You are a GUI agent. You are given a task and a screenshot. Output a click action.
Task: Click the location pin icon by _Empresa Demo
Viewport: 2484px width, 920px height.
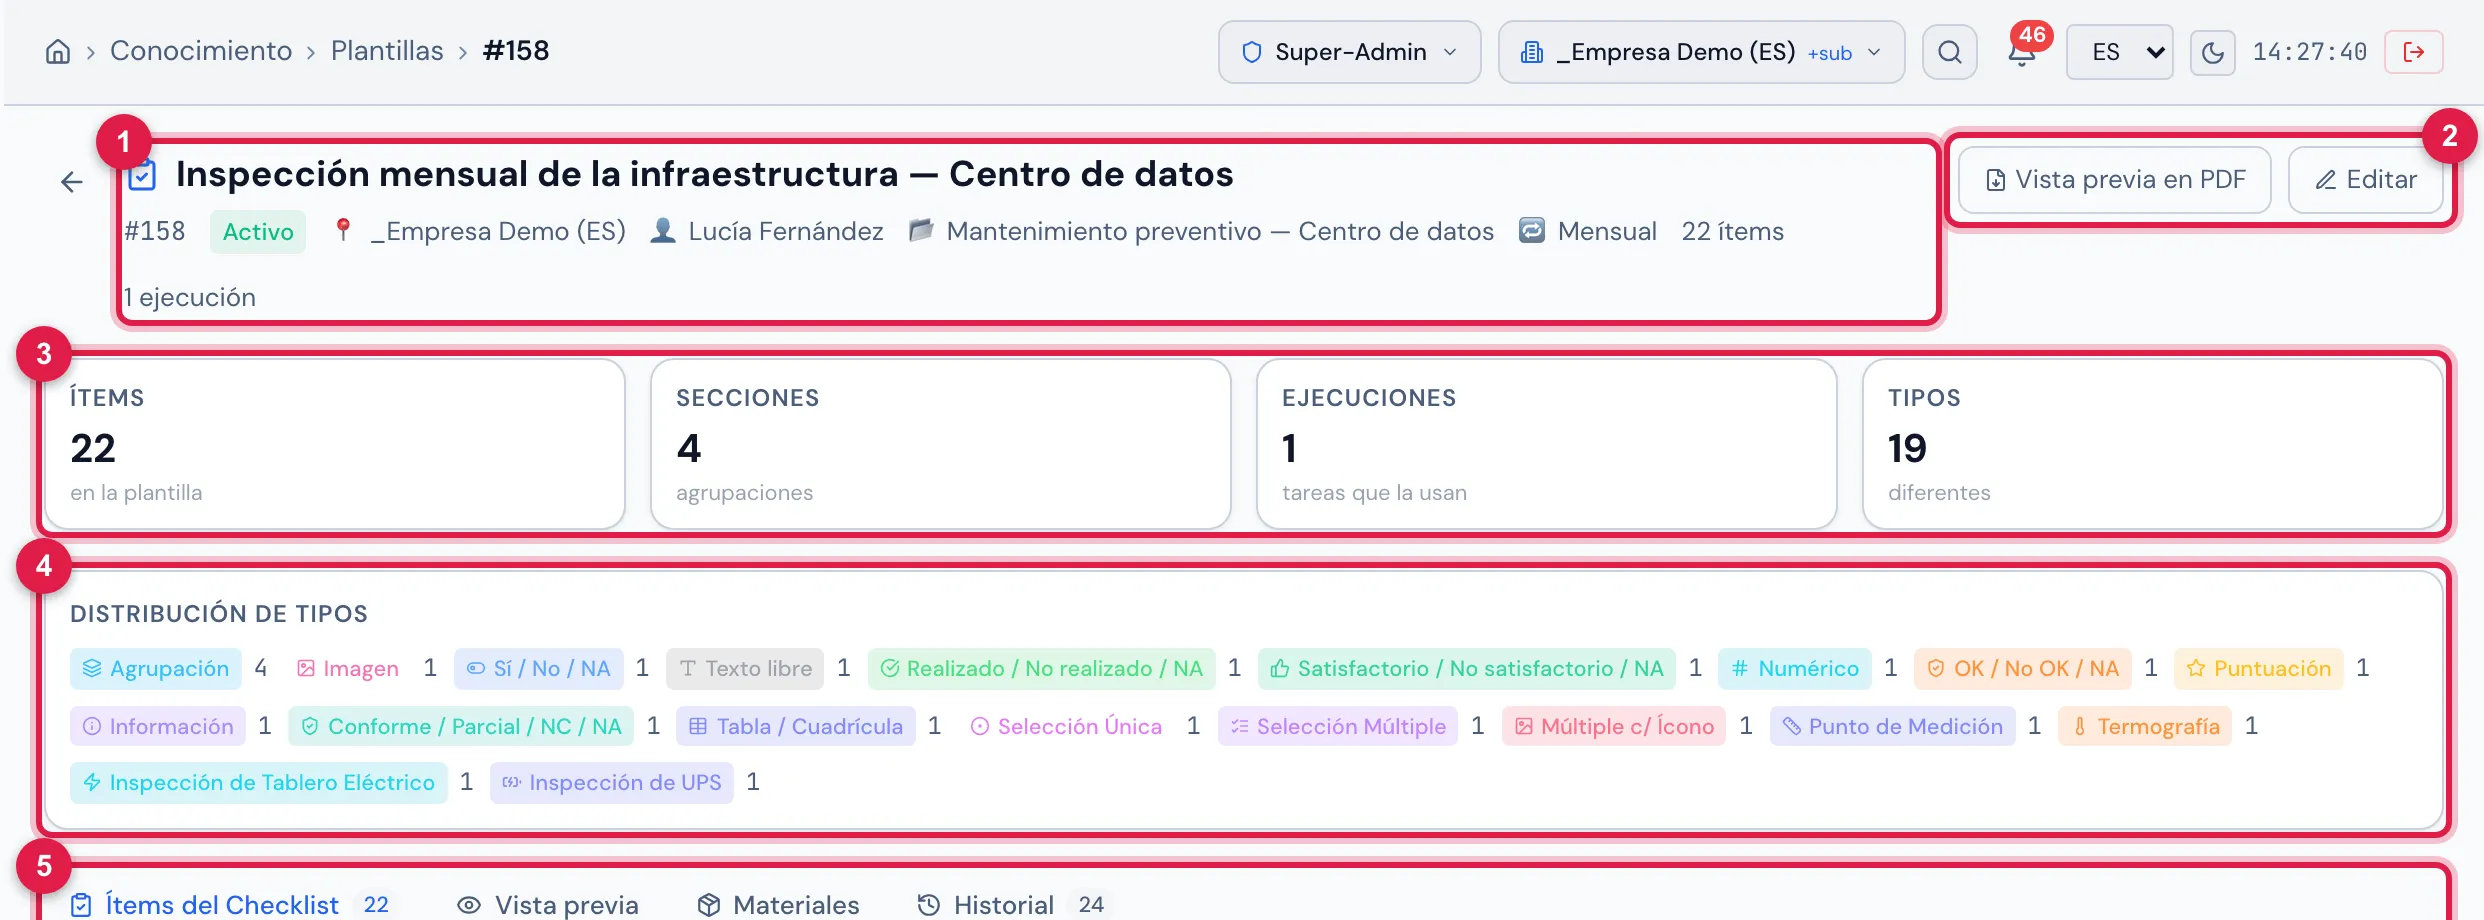click(343, 231)
